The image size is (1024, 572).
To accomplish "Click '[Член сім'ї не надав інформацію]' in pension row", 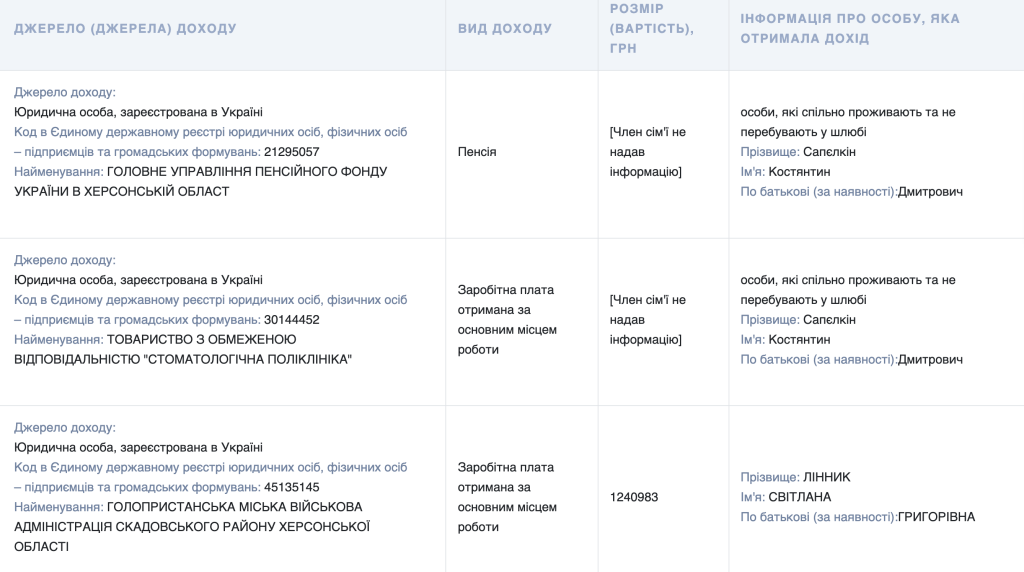I will (x=647, y=152).
